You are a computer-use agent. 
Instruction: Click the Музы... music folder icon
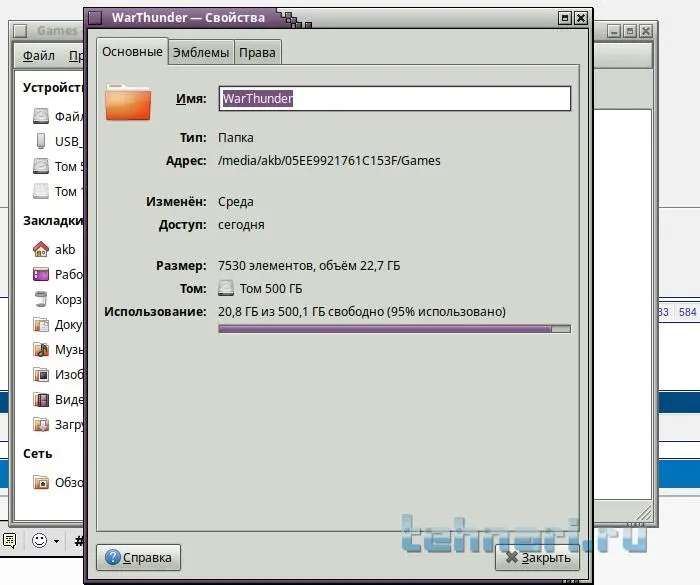click(x=41, y=349)
